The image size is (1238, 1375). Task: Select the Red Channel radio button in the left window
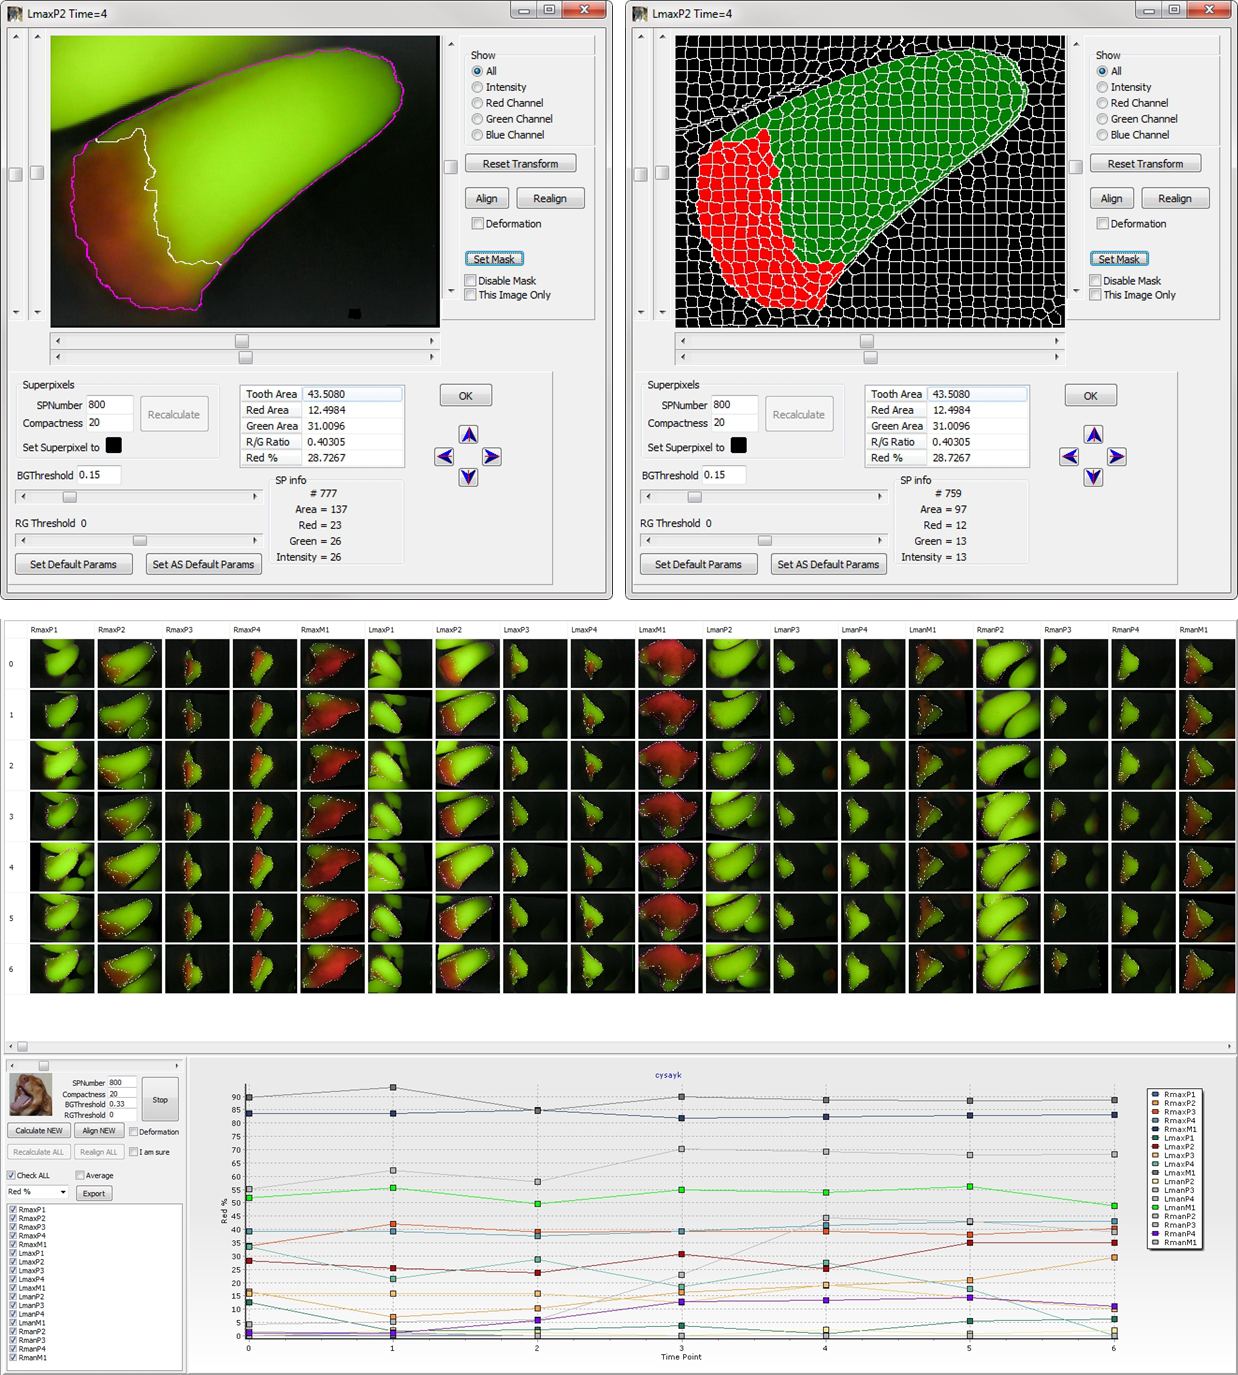coord(477,103)
